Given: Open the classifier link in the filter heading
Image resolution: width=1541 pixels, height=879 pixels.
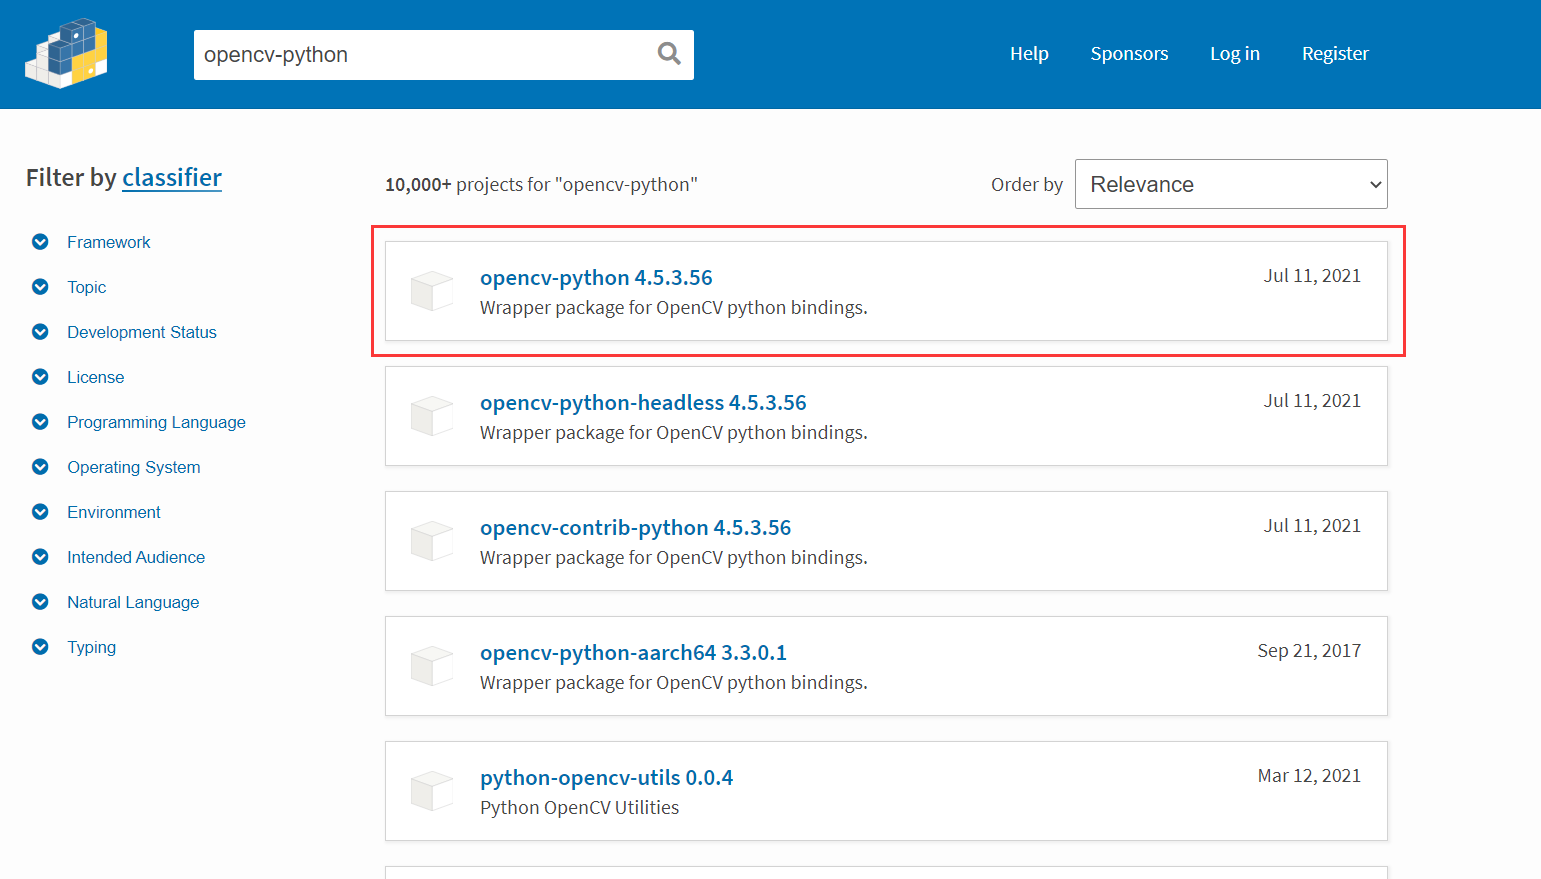Looking at the screenshot, I should pos(172,177).
